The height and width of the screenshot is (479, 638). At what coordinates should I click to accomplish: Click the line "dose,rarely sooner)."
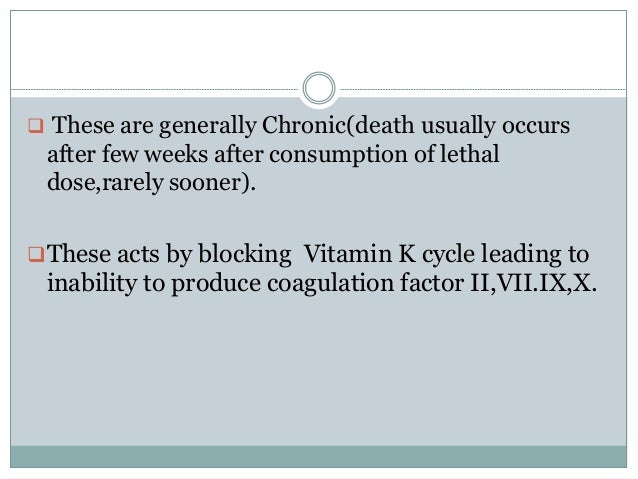coord(151,182)
